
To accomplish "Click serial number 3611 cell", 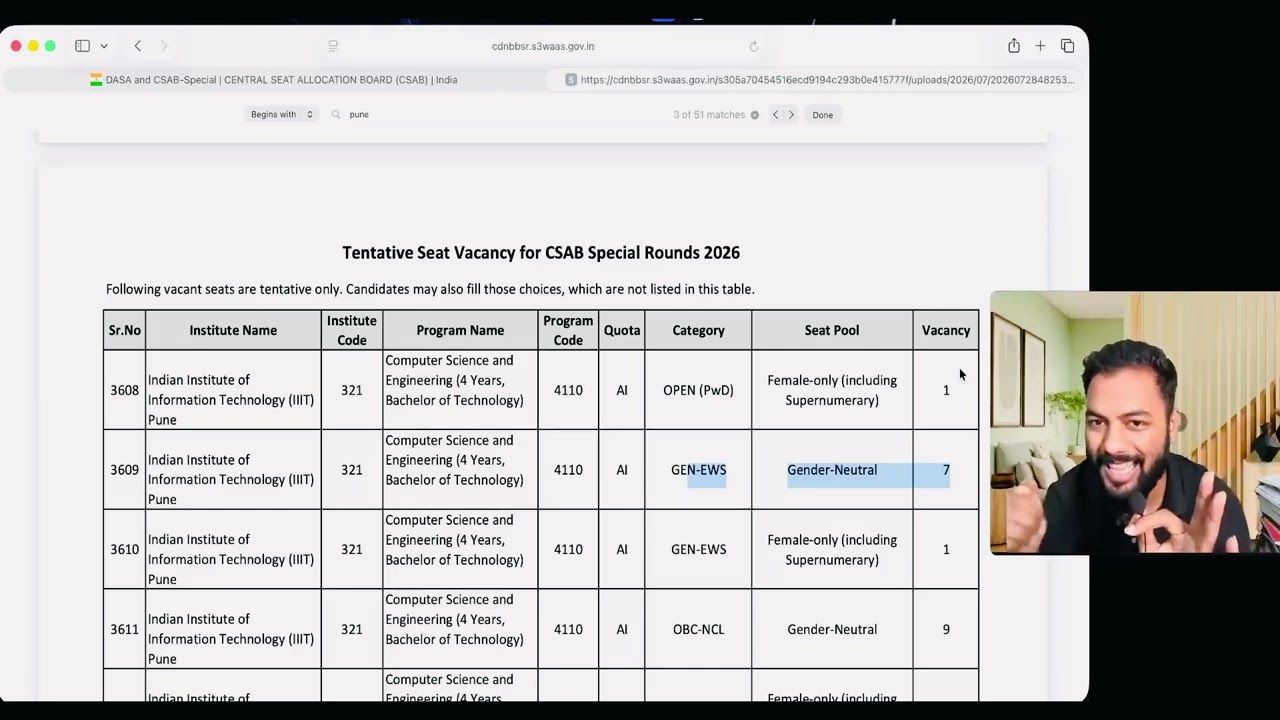I will click(125, 629).
